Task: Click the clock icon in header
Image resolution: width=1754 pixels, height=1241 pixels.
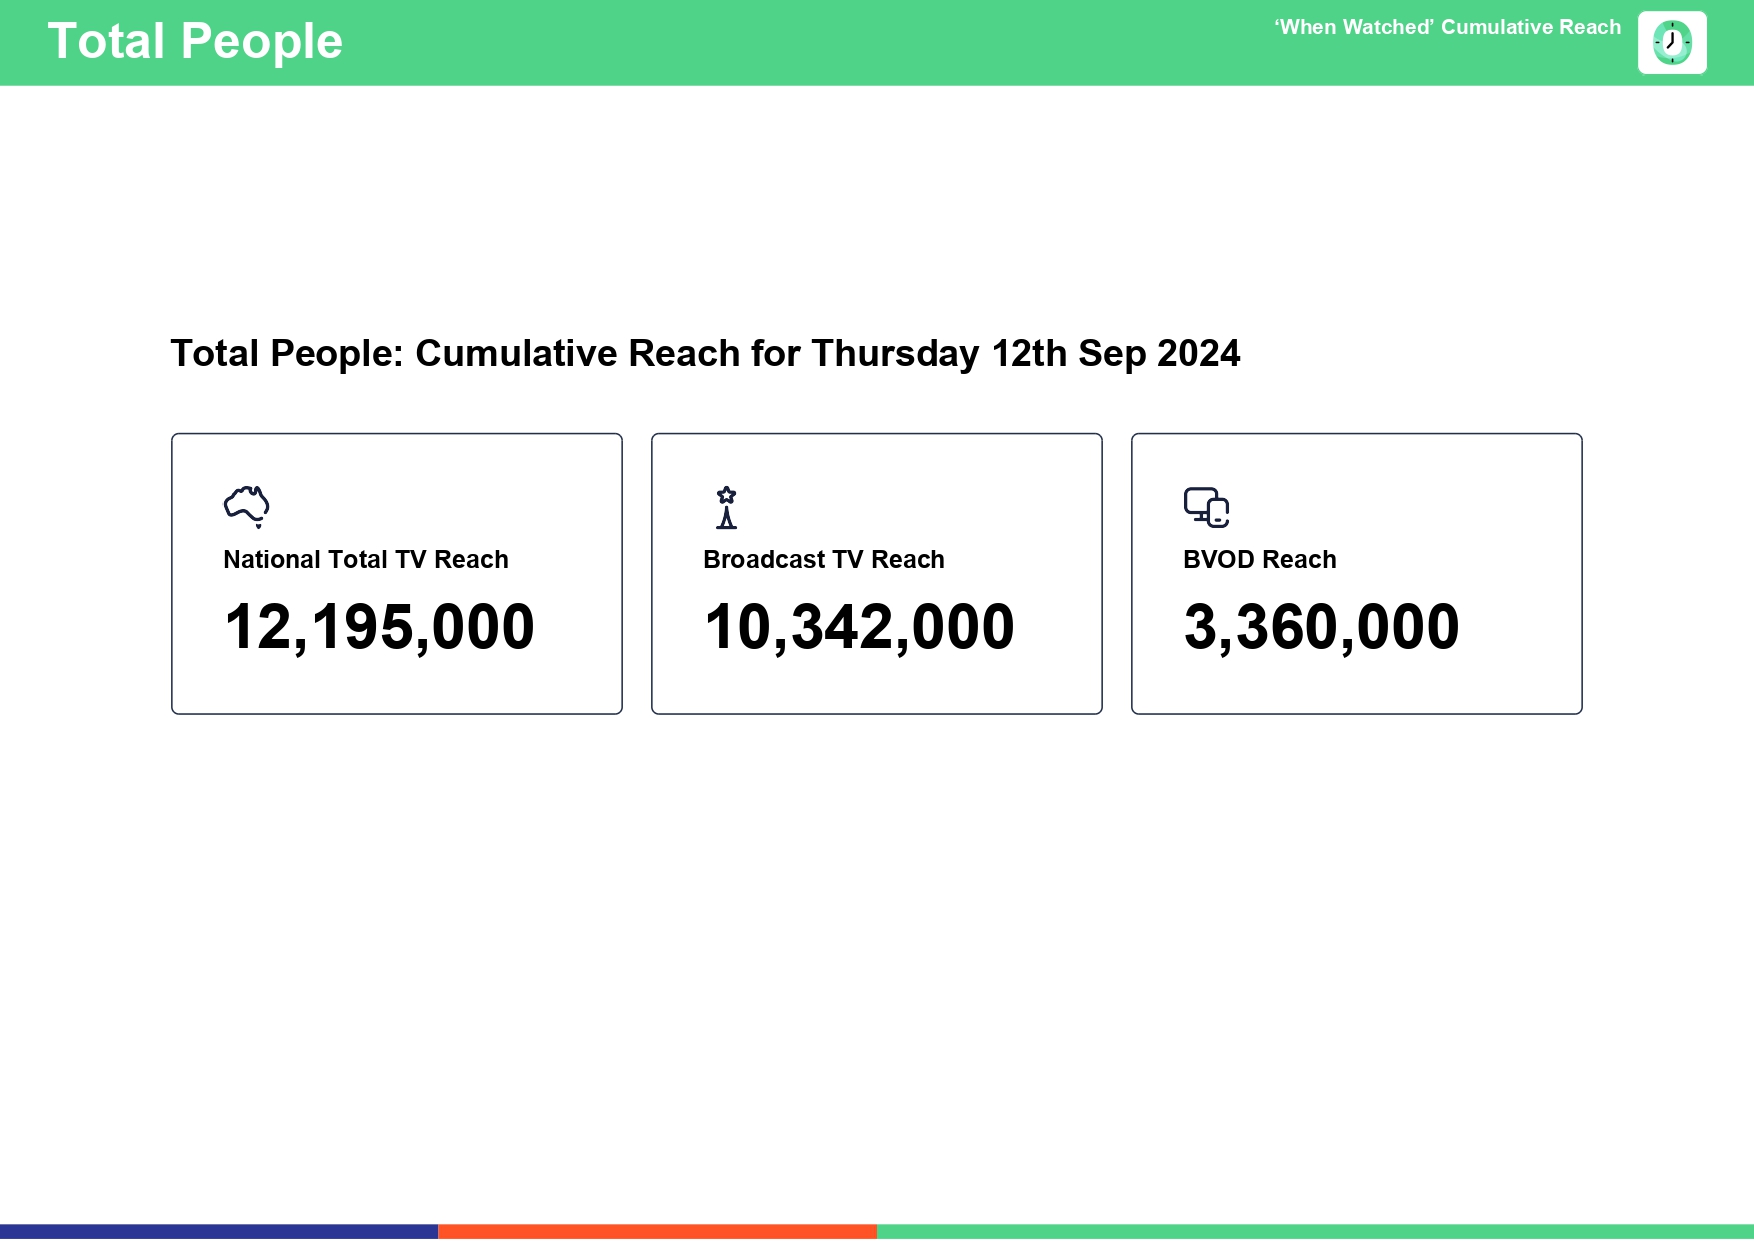Action: (1672, 43)
